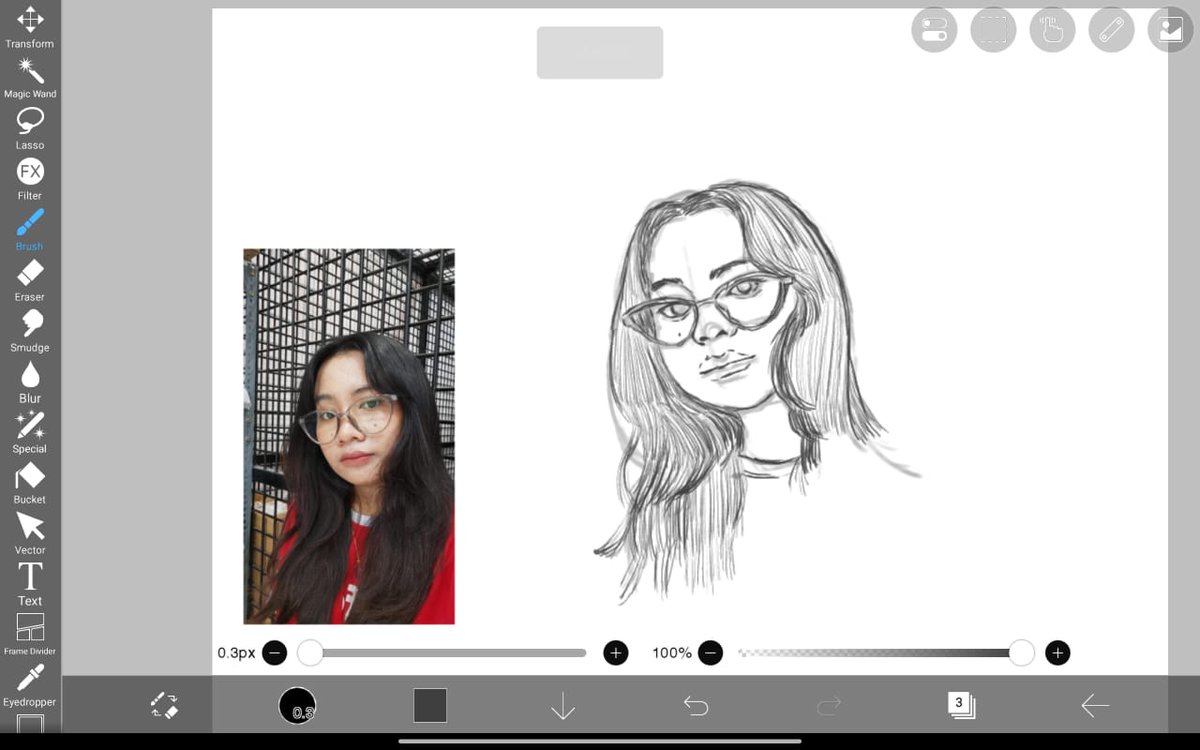Select the Smudge tool
1200x750 pixels.
30,331
